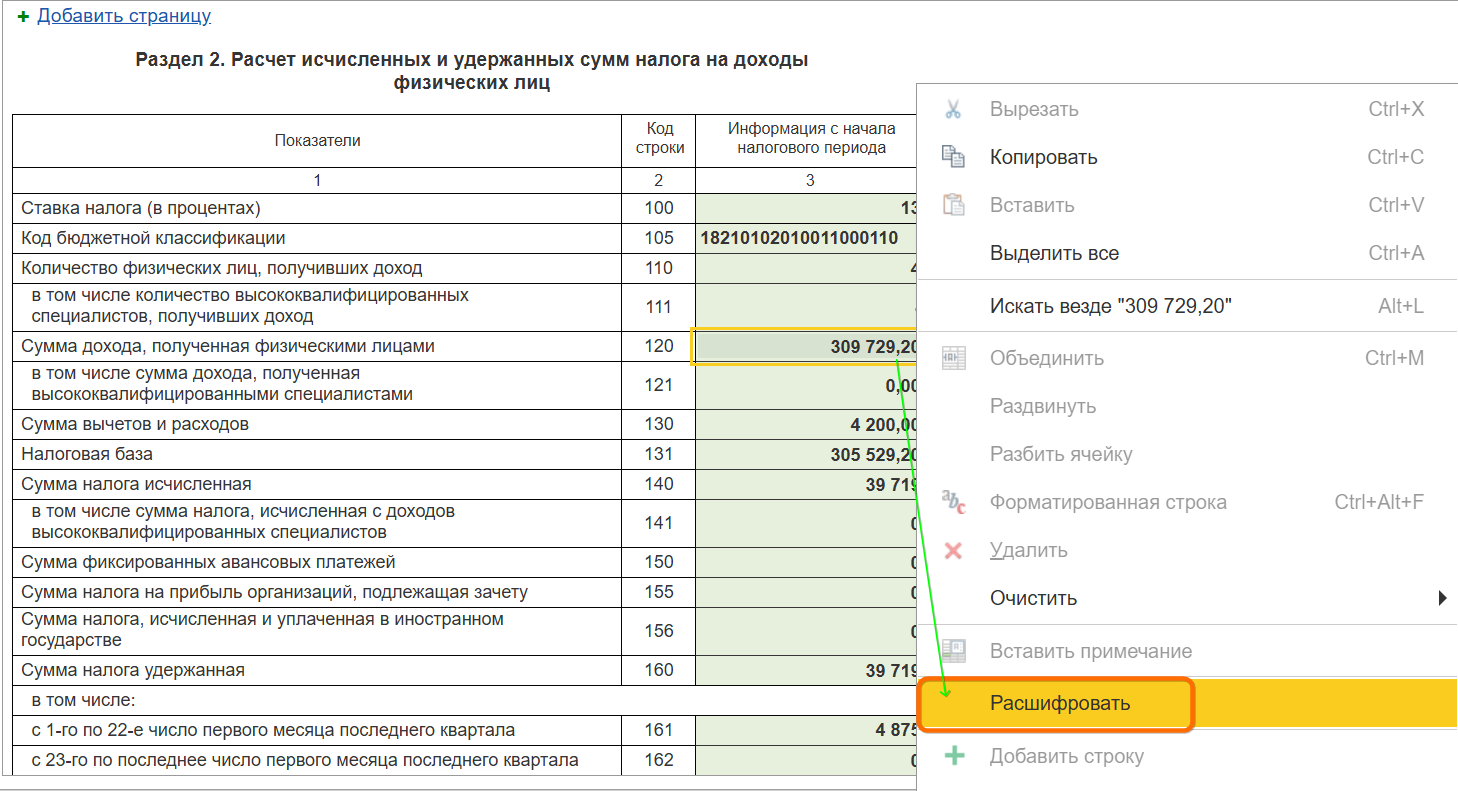Click the value cell for row 130
Viewport: 1458px width, 791px height.
point(806,424)
